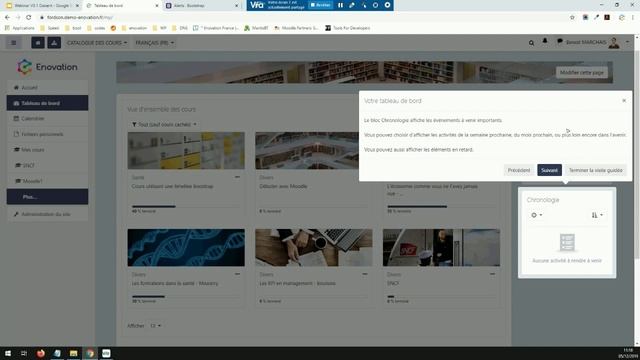Open the bootstrap course thumbnail image
This screenshot has width=640, height=360.
(186, 150)
